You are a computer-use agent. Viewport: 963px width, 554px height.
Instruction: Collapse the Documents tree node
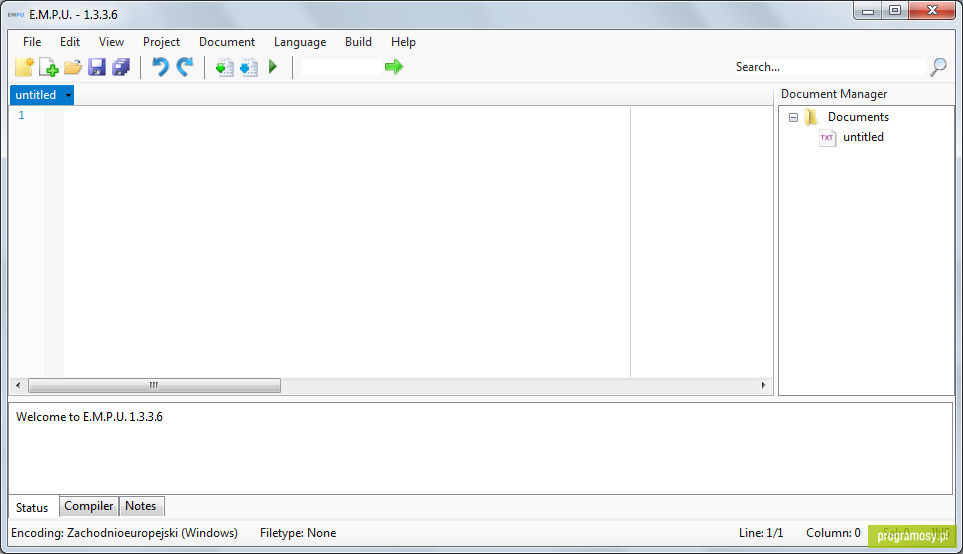(793, 117)
